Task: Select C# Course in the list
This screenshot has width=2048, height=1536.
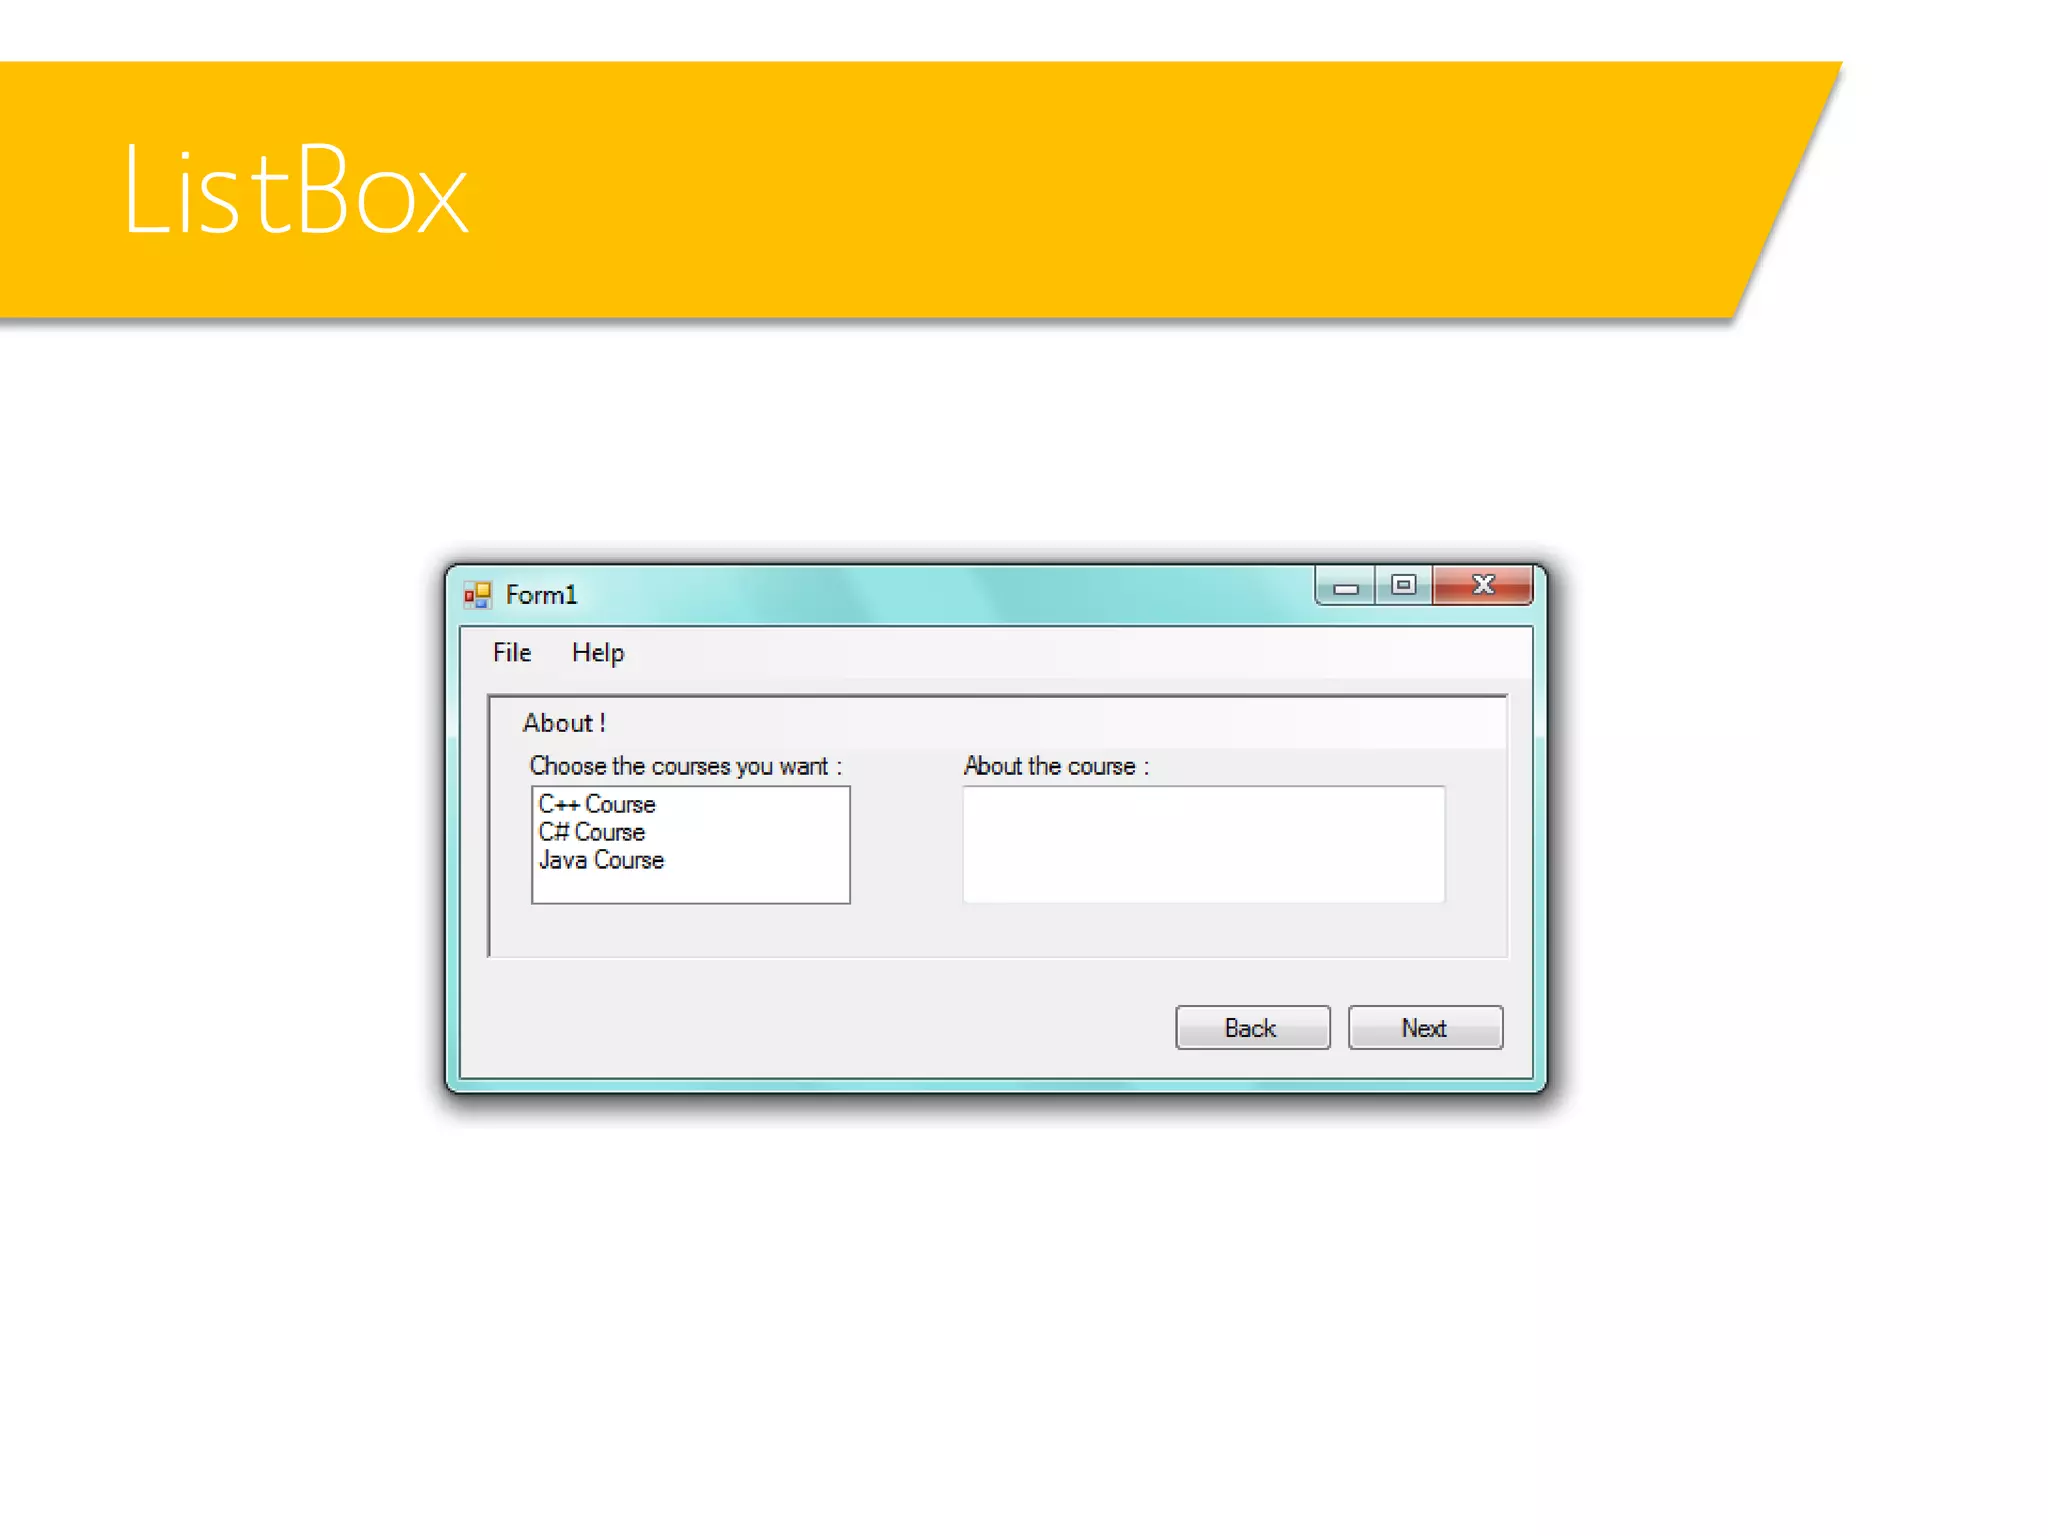Action: (x=592, y=832)
